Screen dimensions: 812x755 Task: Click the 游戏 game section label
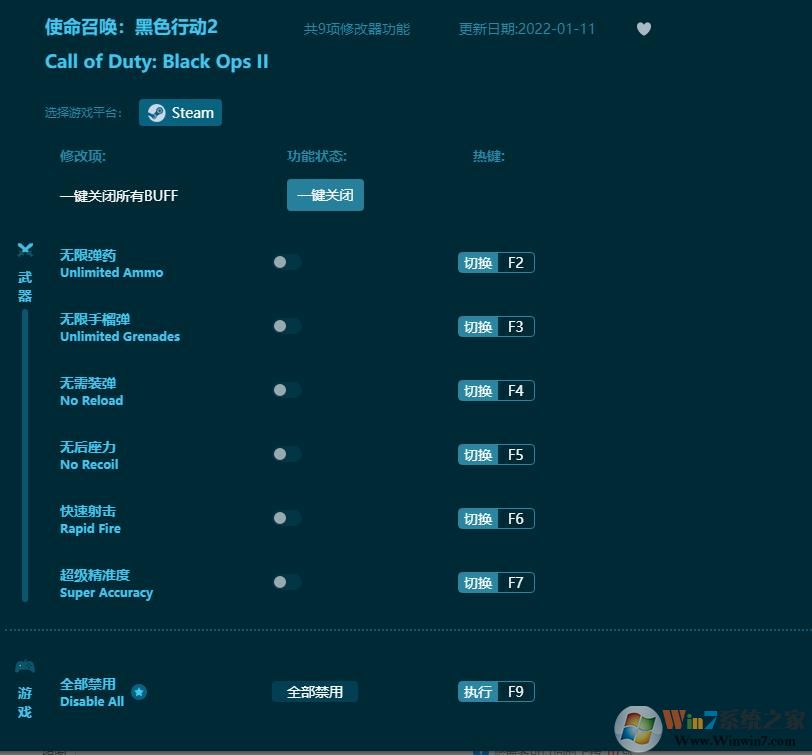pos(25,702)
